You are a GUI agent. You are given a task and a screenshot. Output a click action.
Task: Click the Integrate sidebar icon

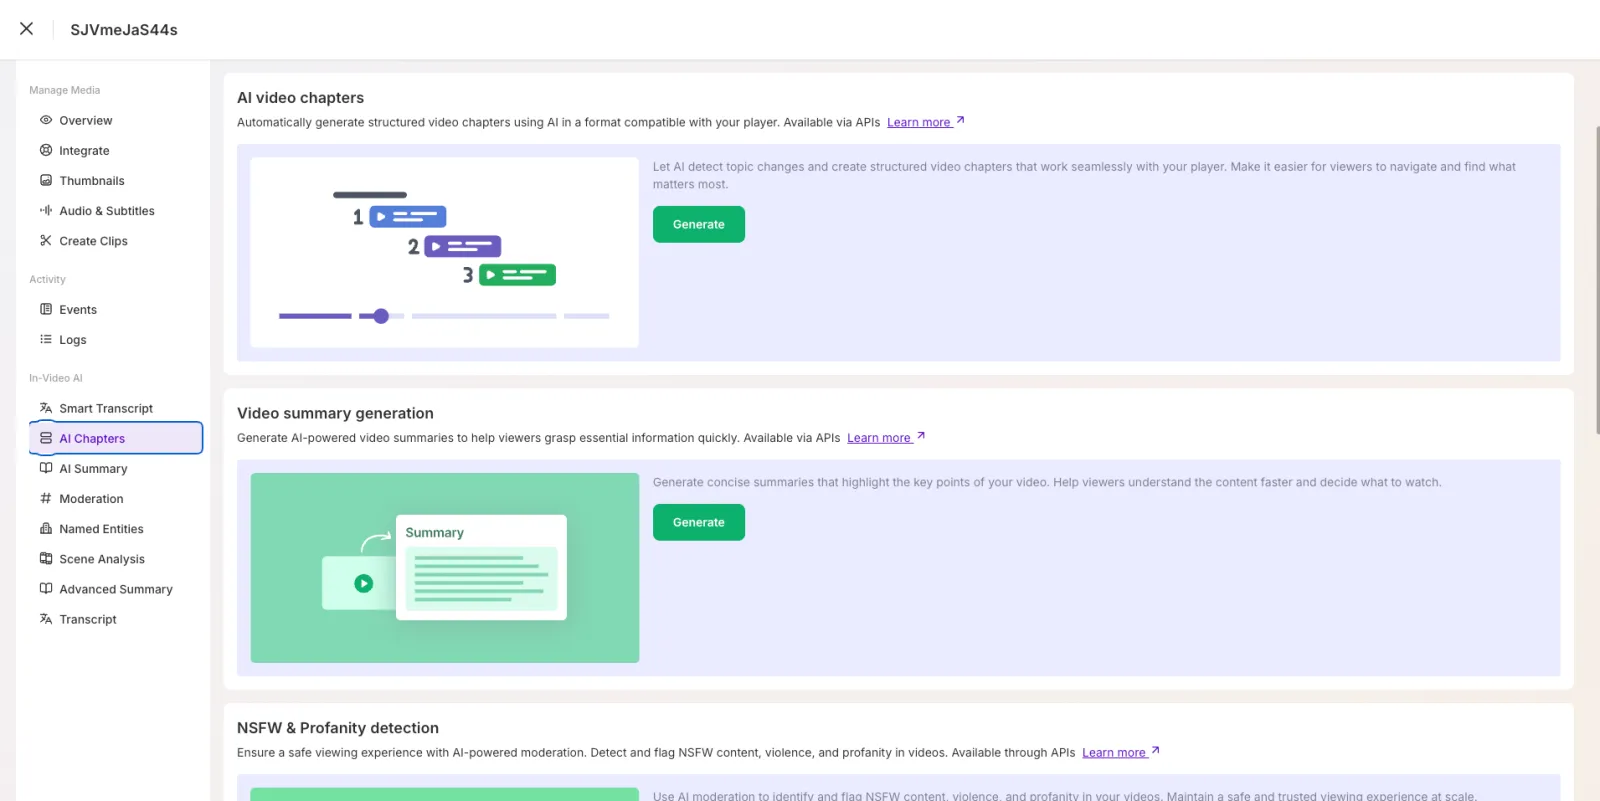coord(46,150)
